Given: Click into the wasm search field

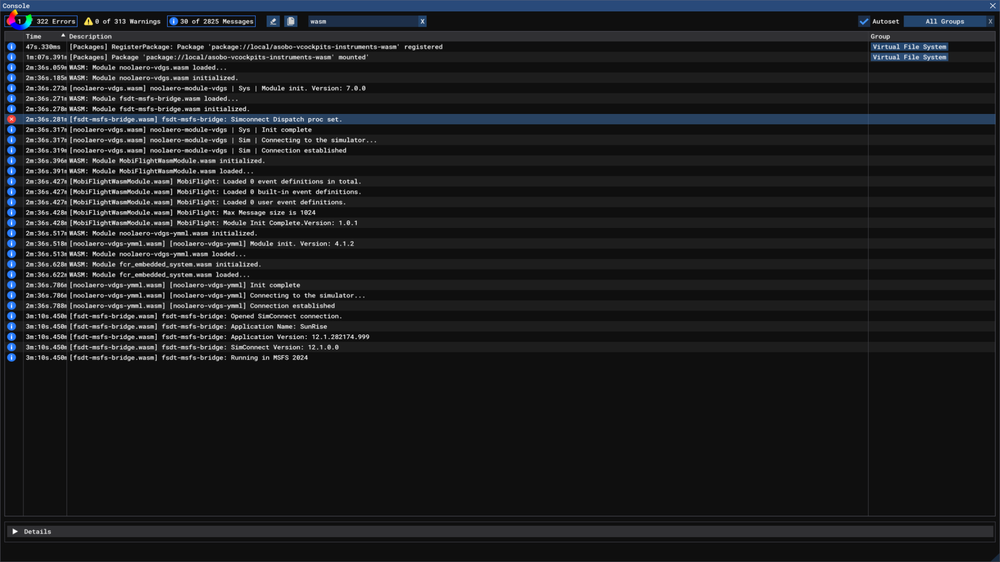Looking at the screenshot, I should [360, 21].
